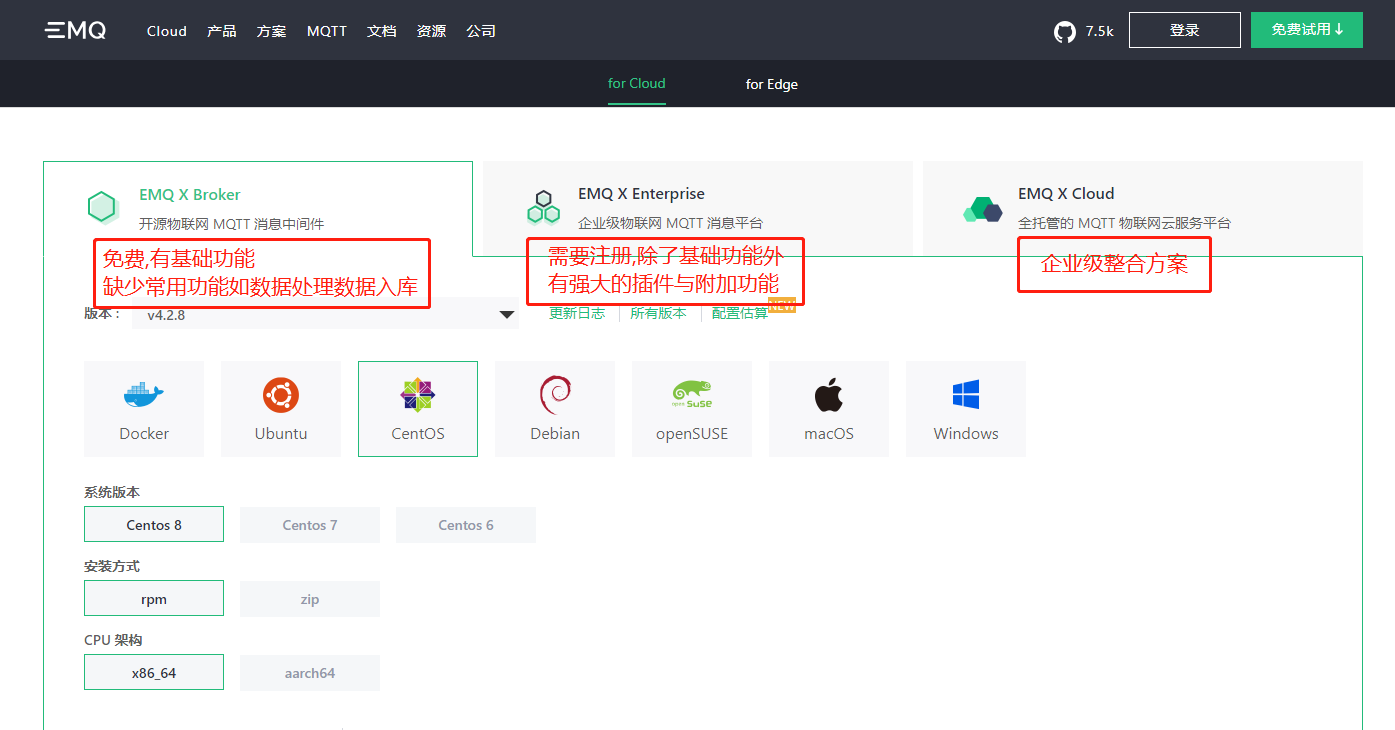The height and width of the screenshot is (730, 1395).
Task: Switch CPU architecture to aarch64
Action: (309, 671)
